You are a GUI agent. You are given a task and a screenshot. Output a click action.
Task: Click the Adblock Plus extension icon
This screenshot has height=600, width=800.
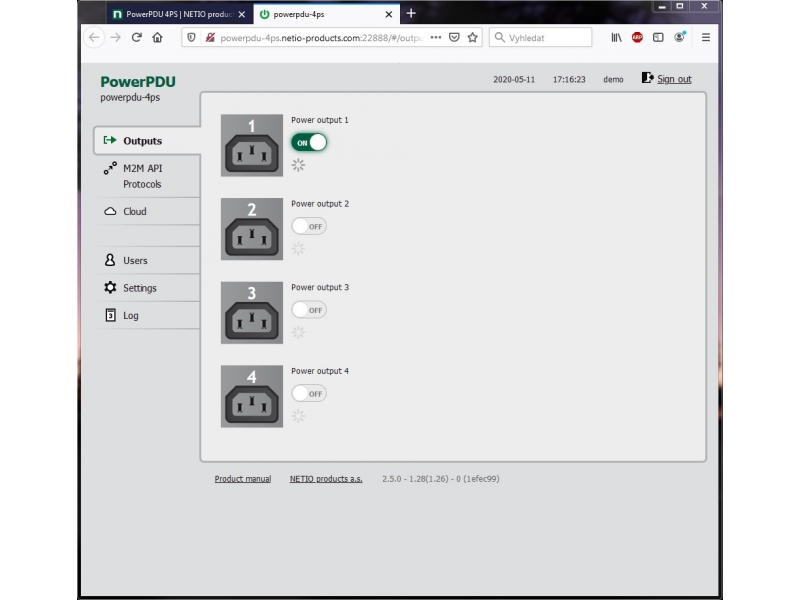[637, 37]
